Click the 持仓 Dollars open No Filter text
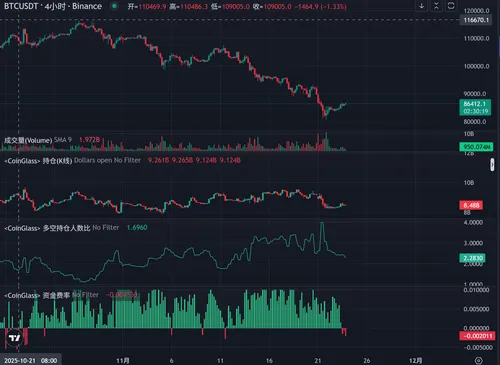500x365 pixels. pos(107,160)
